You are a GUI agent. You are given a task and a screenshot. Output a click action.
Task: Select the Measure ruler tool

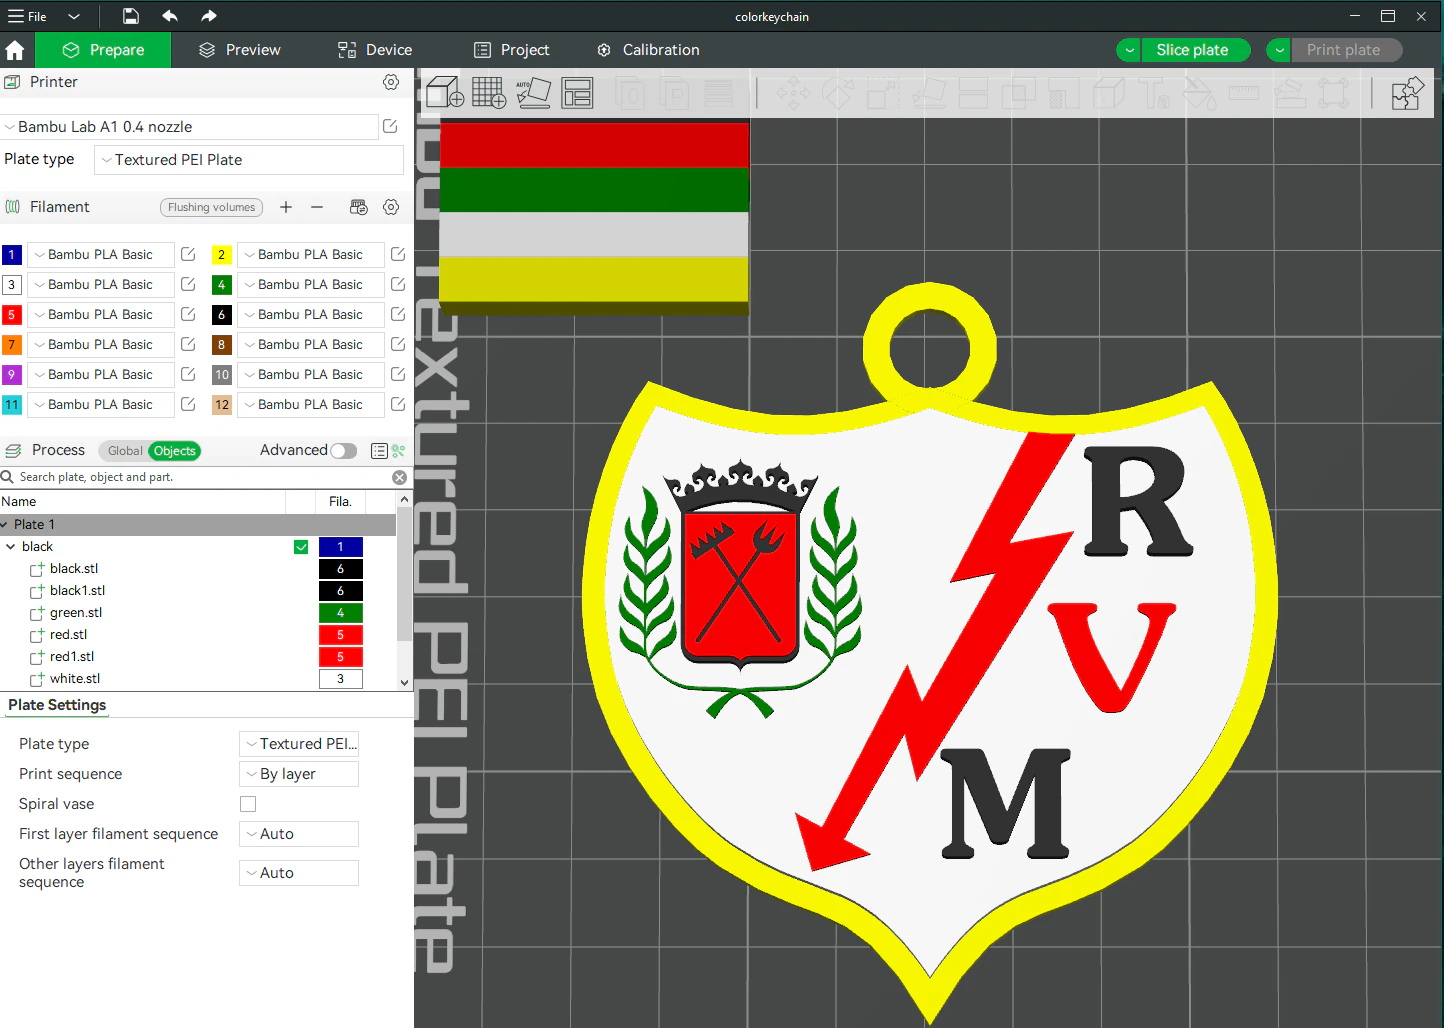pos(1244,93)
